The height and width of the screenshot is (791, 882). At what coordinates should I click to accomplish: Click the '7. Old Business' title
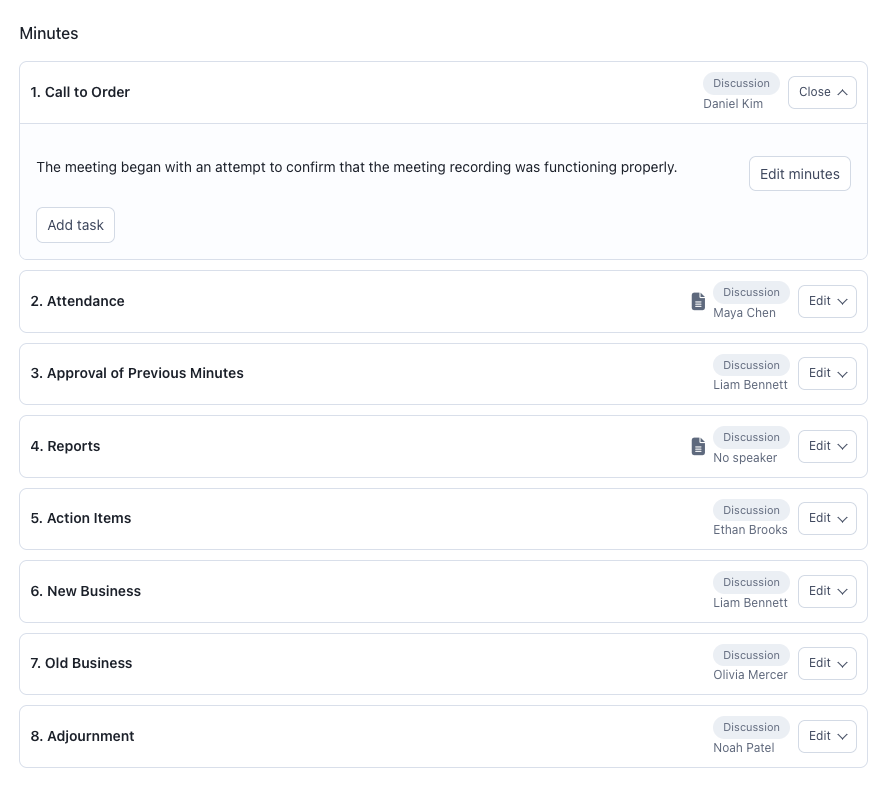coord(81,663)
